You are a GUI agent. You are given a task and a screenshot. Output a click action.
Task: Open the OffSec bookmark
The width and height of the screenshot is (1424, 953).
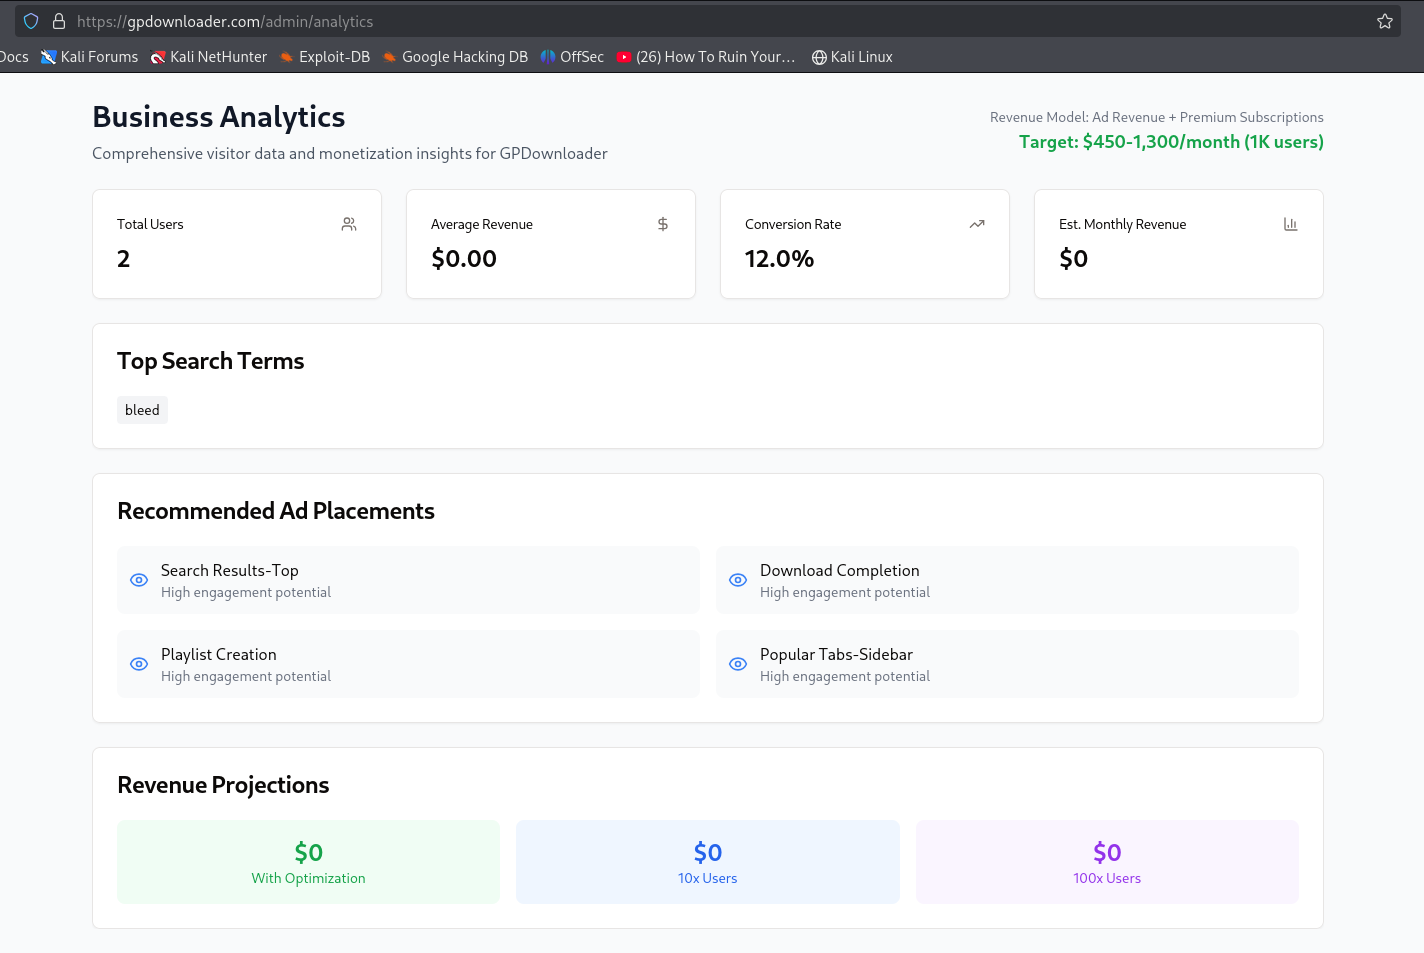pyautogui.click(x=572, y=57)
